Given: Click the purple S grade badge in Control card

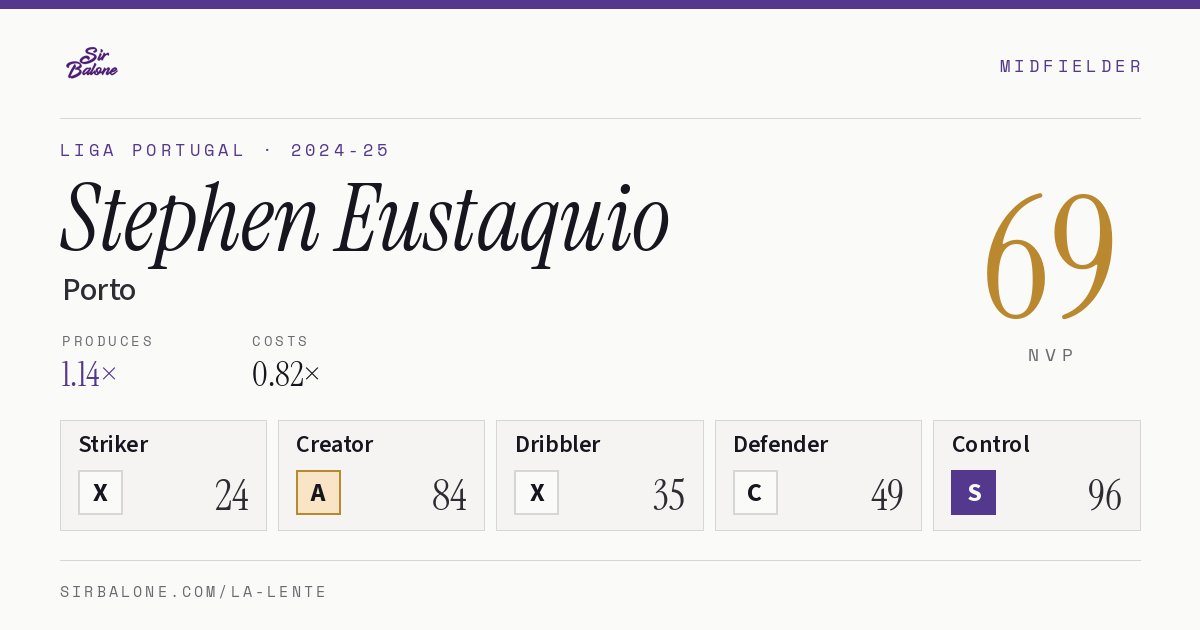Looking at the screenshot, I should (x=974, y=492).
